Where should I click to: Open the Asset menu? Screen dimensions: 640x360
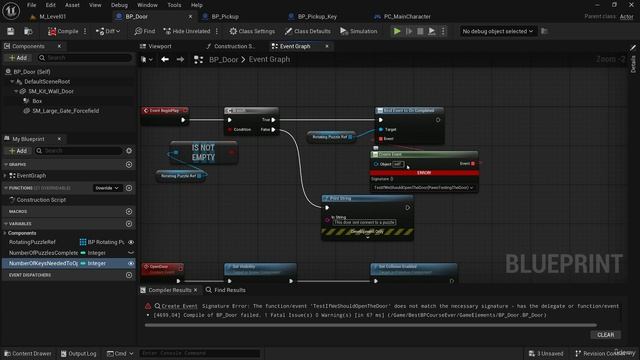click(x=72, y=5)
